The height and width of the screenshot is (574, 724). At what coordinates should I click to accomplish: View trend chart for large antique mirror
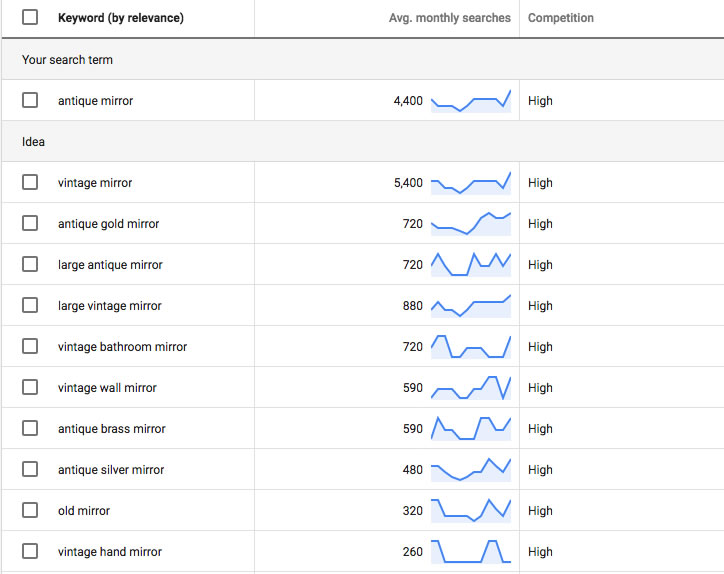coord(471,265)
